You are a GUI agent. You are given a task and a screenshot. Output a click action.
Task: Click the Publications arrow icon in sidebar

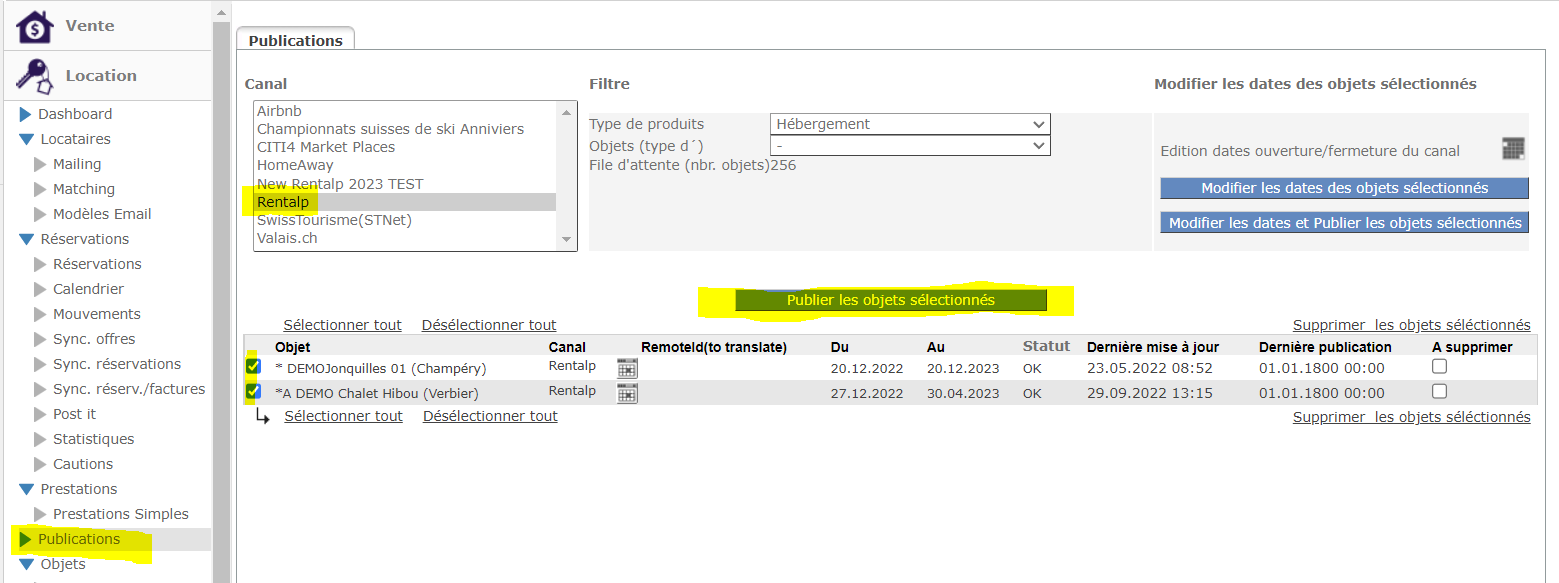coord(26,539)
